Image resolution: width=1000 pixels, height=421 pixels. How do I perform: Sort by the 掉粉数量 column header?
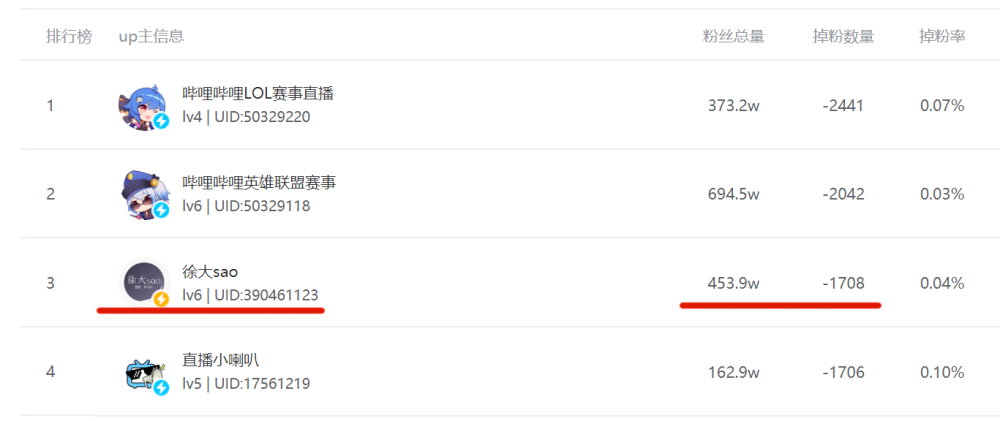coord(843,37)
